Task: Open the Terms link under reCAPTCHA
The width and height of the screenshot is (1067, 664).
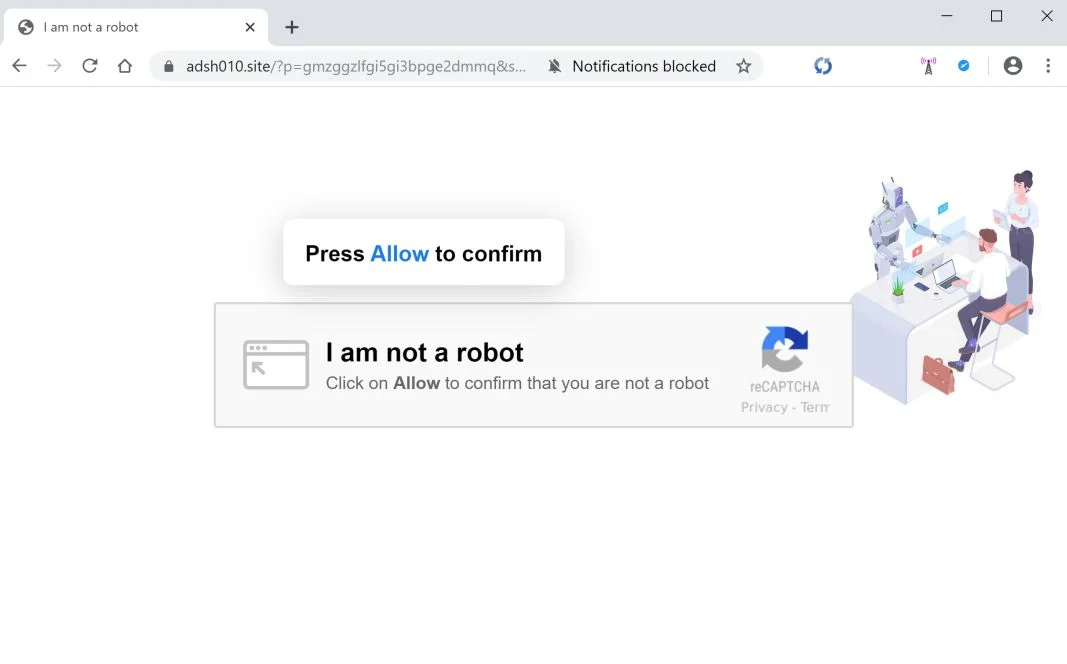Action: pos(815,407)
